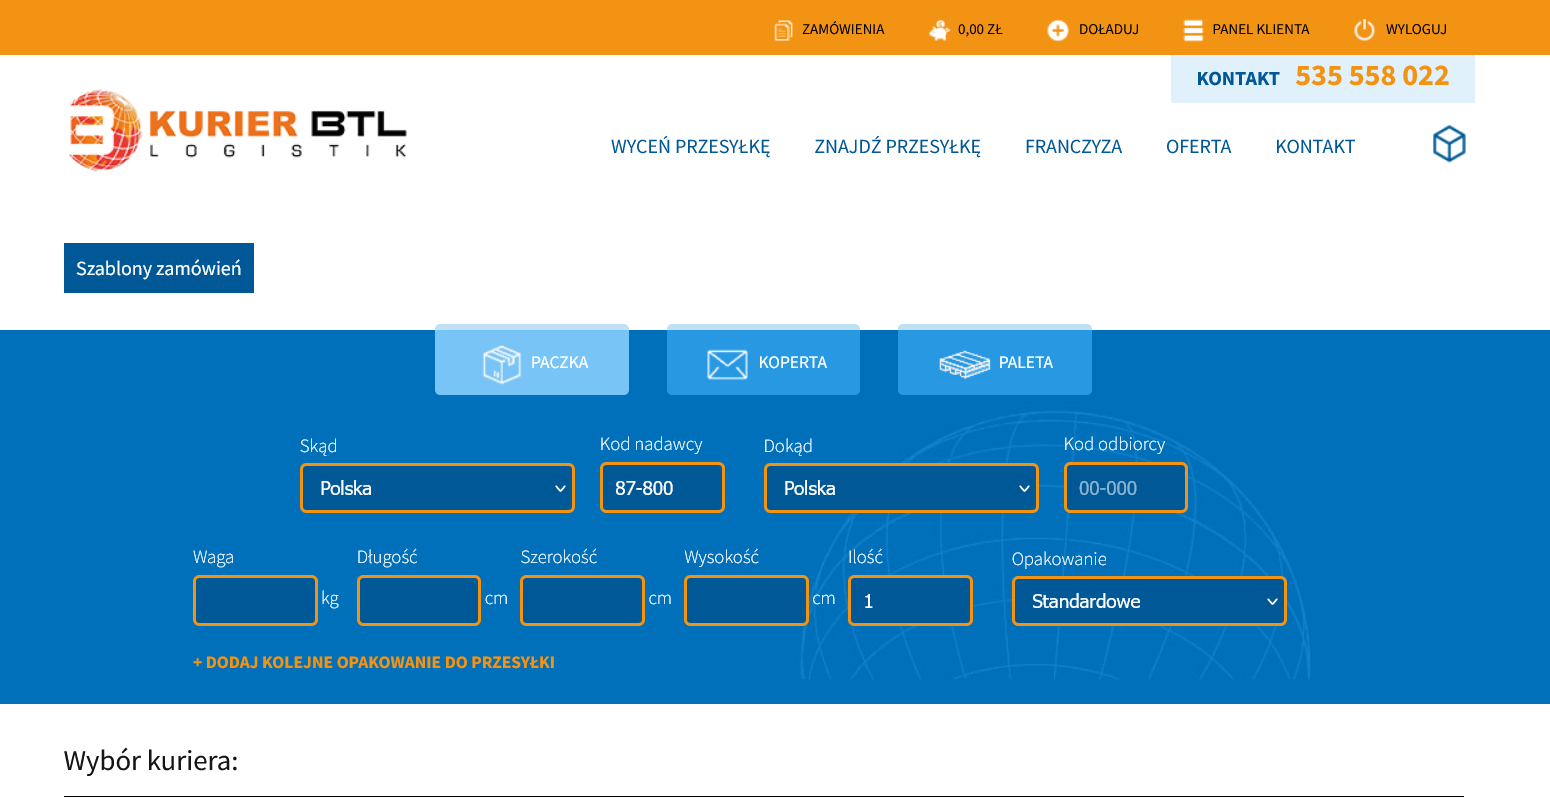
Task: Open Oferta menu item
Action: point(1199,147)
